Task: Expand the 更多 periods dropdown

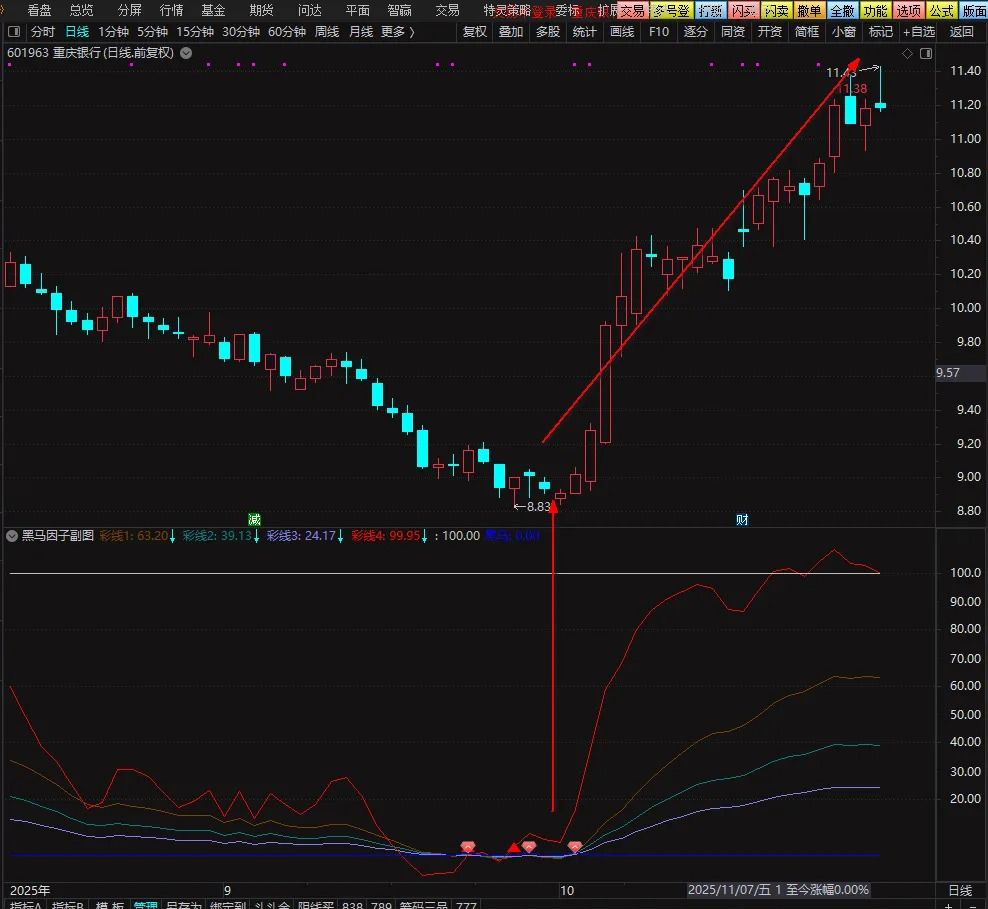Action: tap(397, 32)
